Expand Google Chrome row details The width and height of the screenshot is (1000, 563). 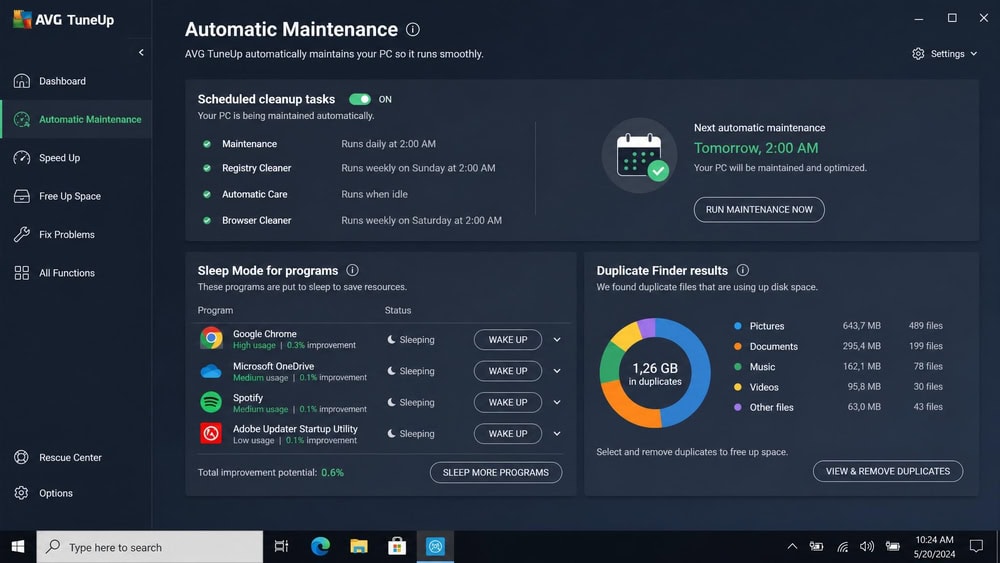557,340
